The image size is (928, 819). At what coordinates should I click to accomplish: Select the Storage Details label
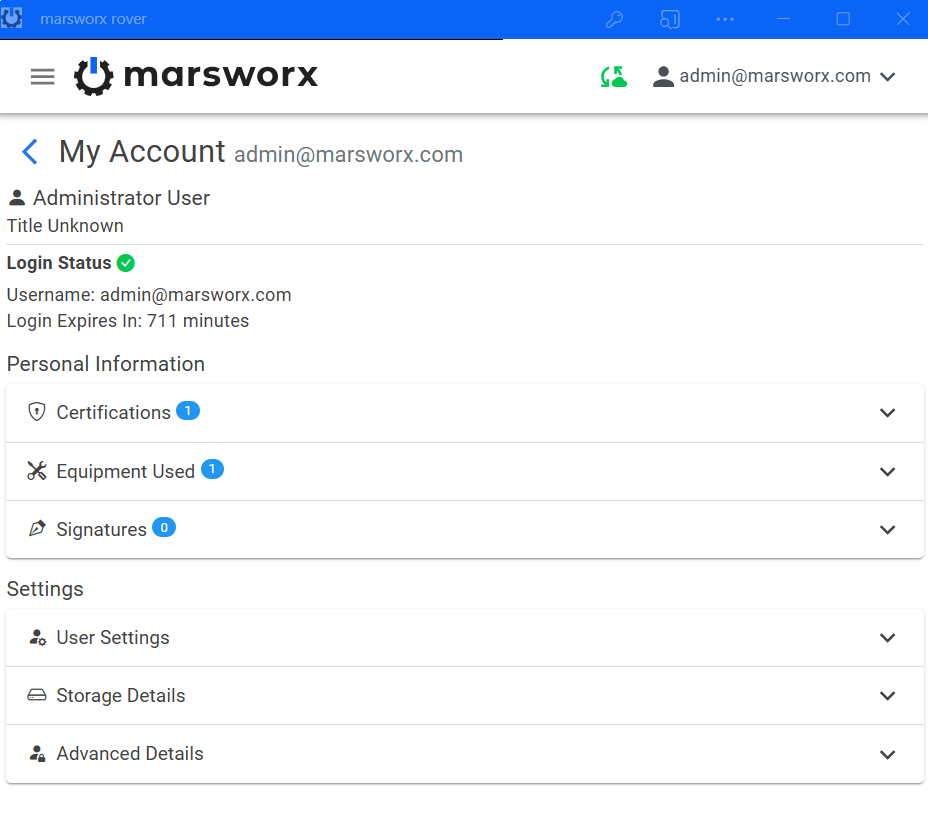(121, 695)
